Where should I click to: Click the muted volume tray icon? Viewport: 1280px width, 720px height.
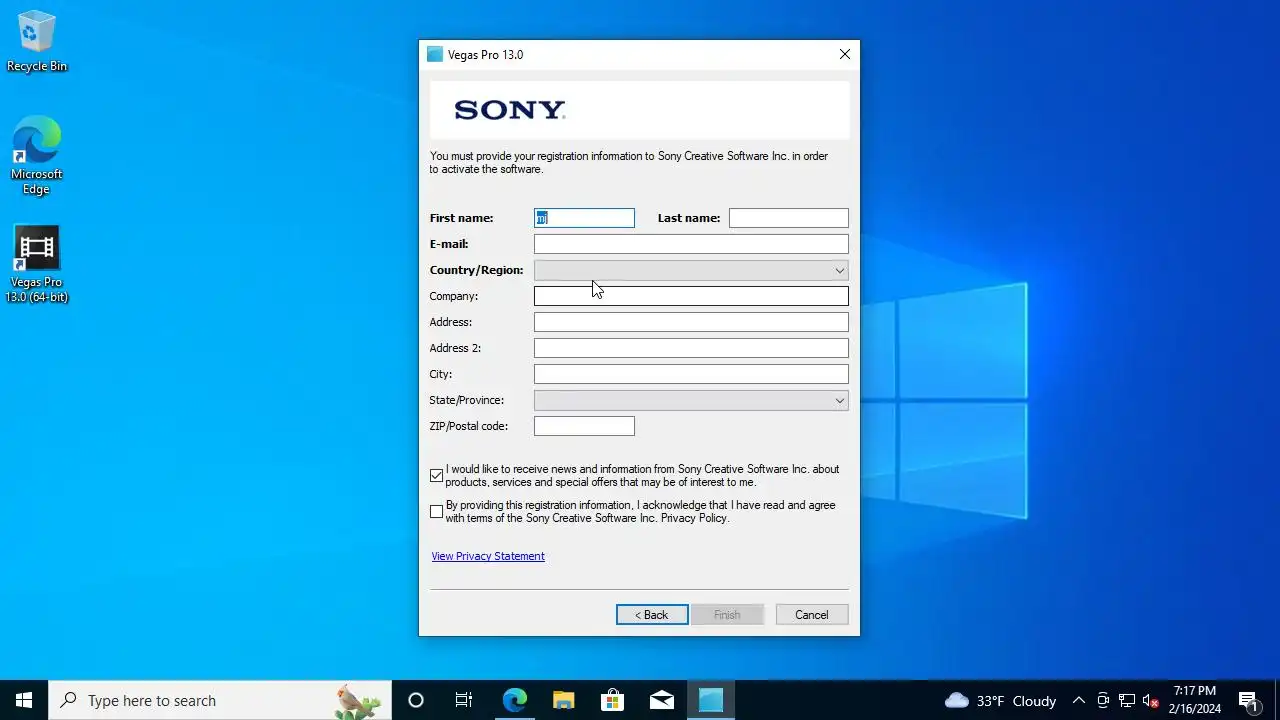tap(1150, 700)
